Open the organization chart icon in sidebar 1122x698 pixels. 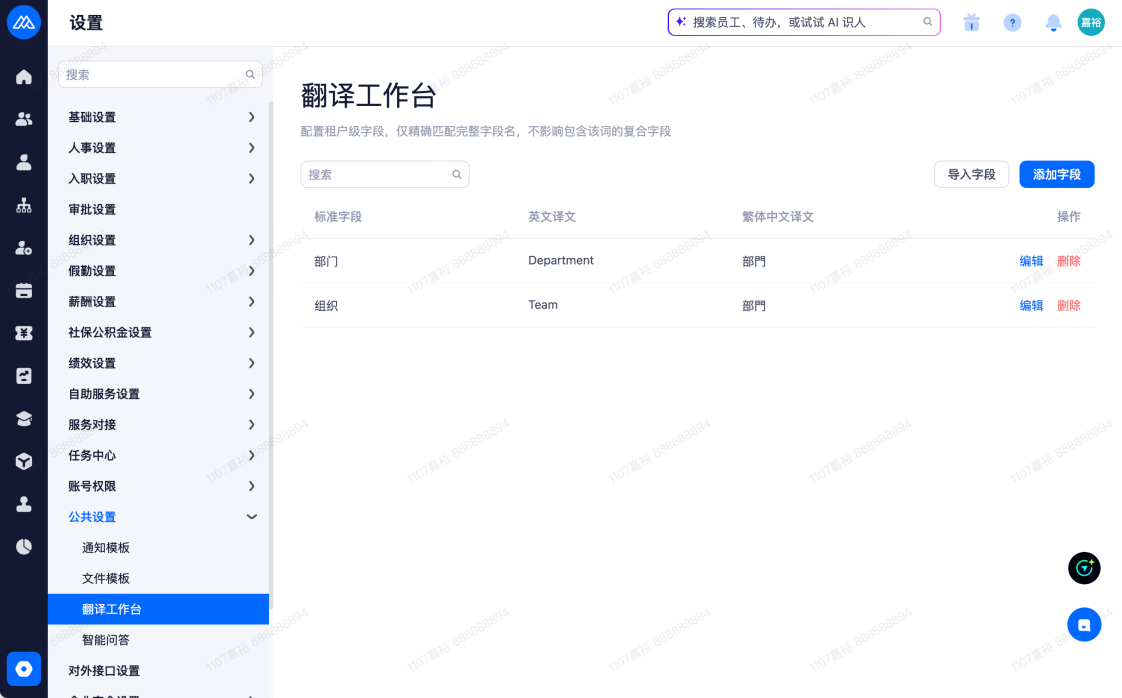tap(24, 205)
